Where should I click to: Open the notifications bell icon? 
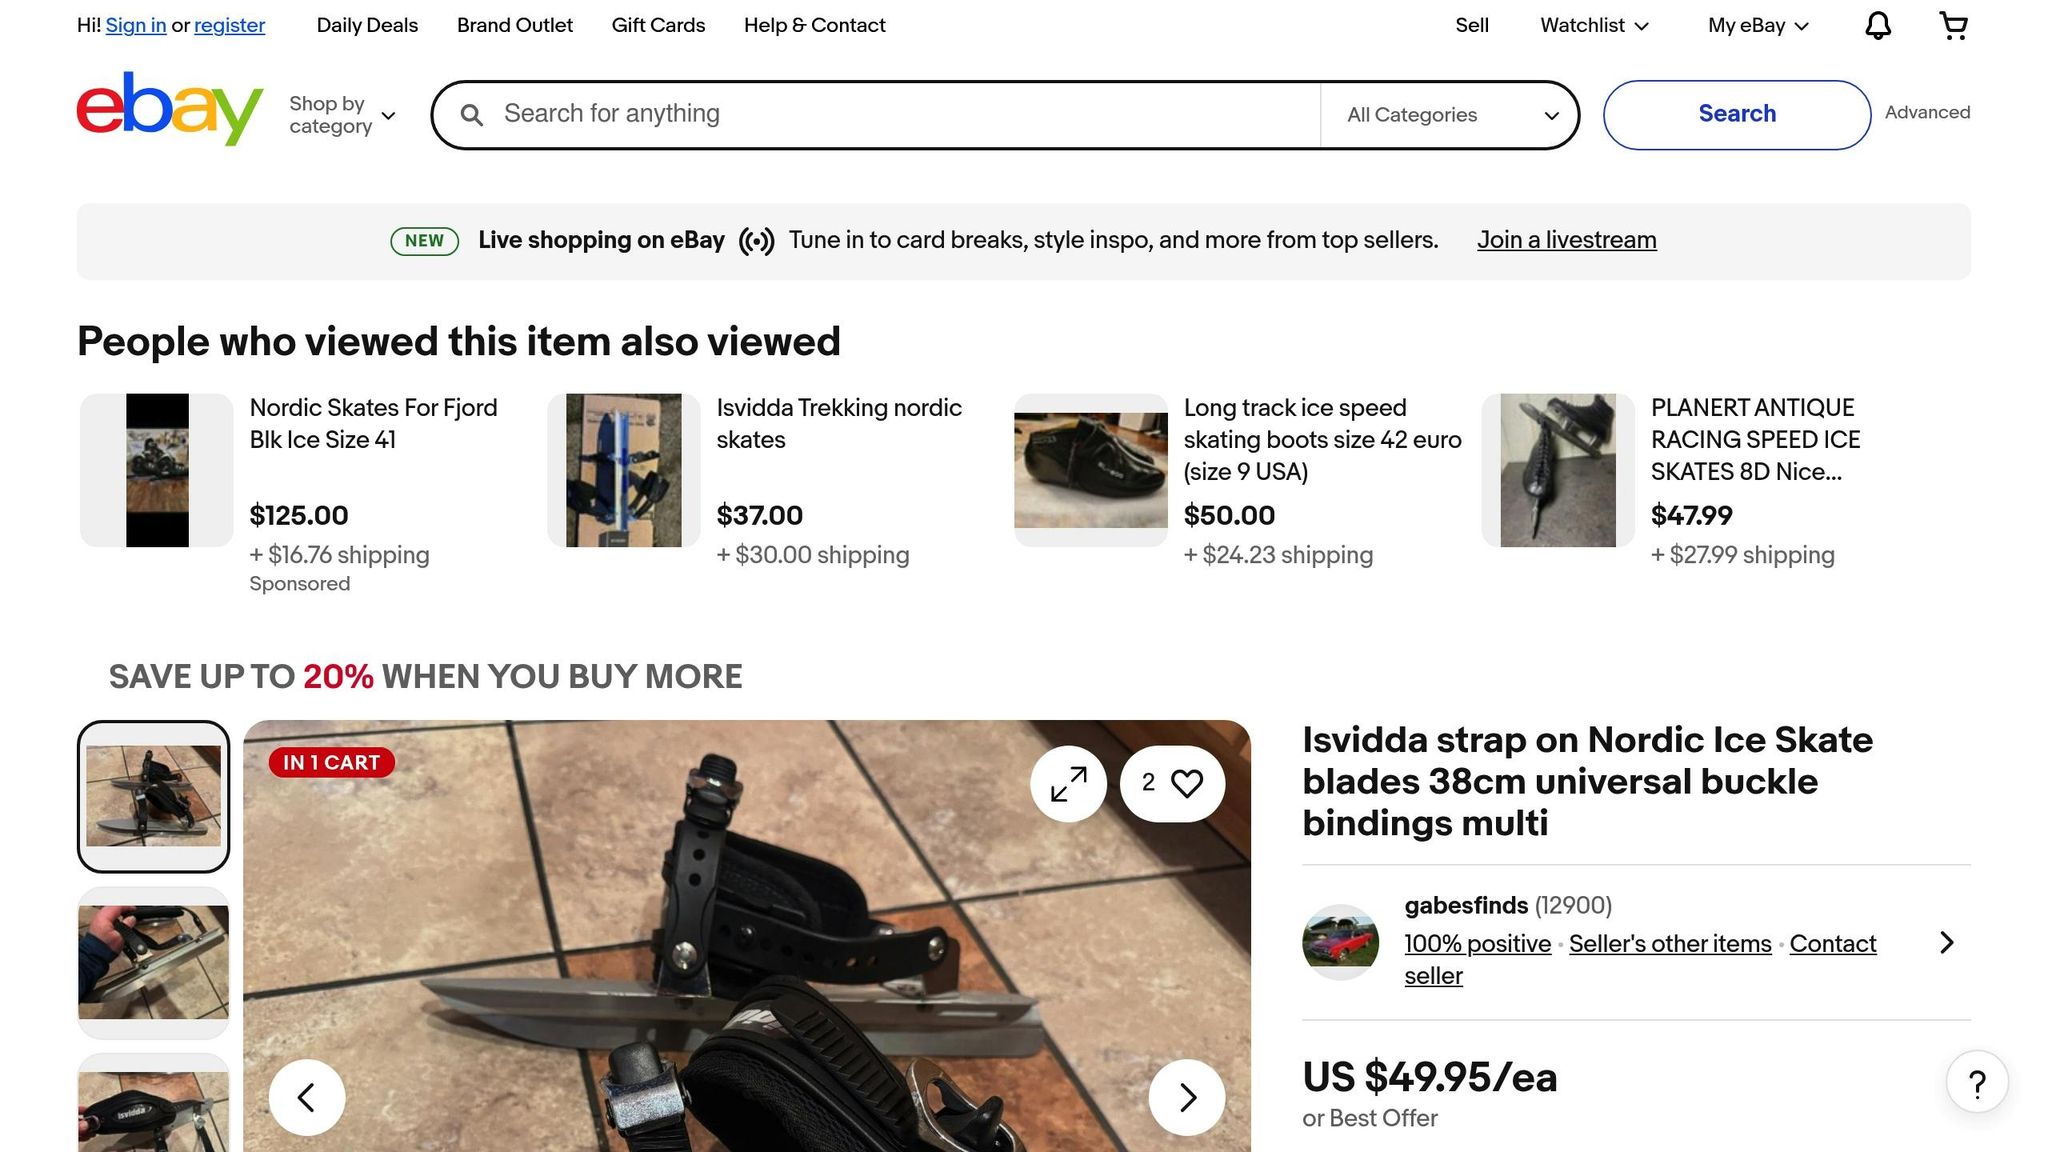tap(1878, 26)
